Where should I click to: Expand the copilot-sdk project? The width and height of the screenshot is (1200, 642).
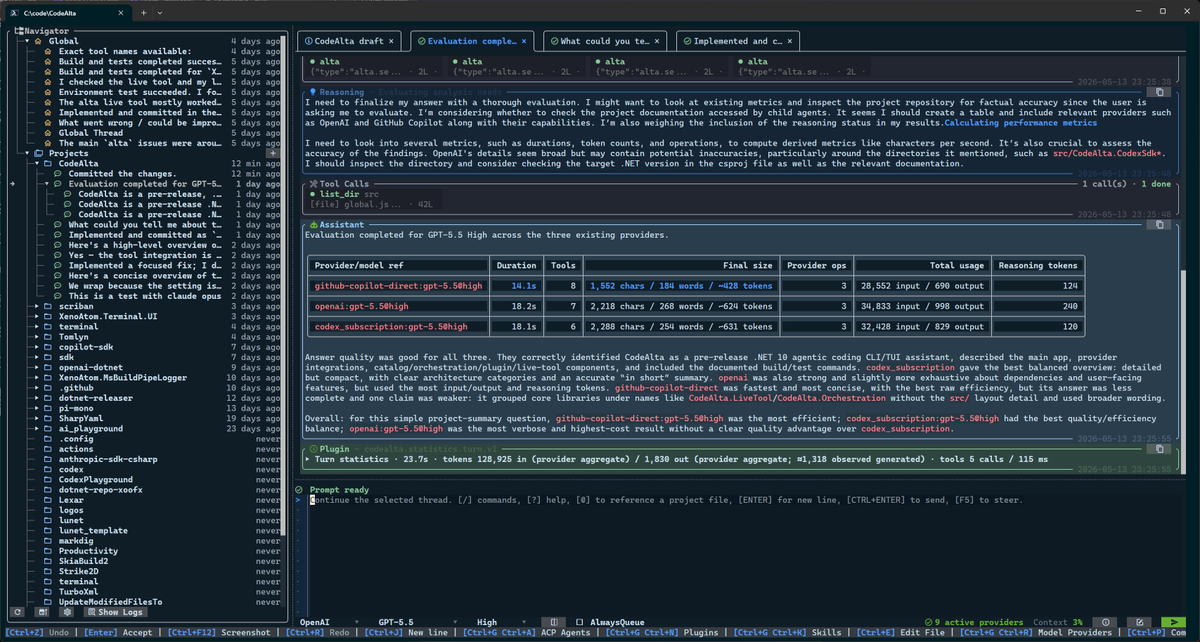pyautogui.click(x=36, y=347)
